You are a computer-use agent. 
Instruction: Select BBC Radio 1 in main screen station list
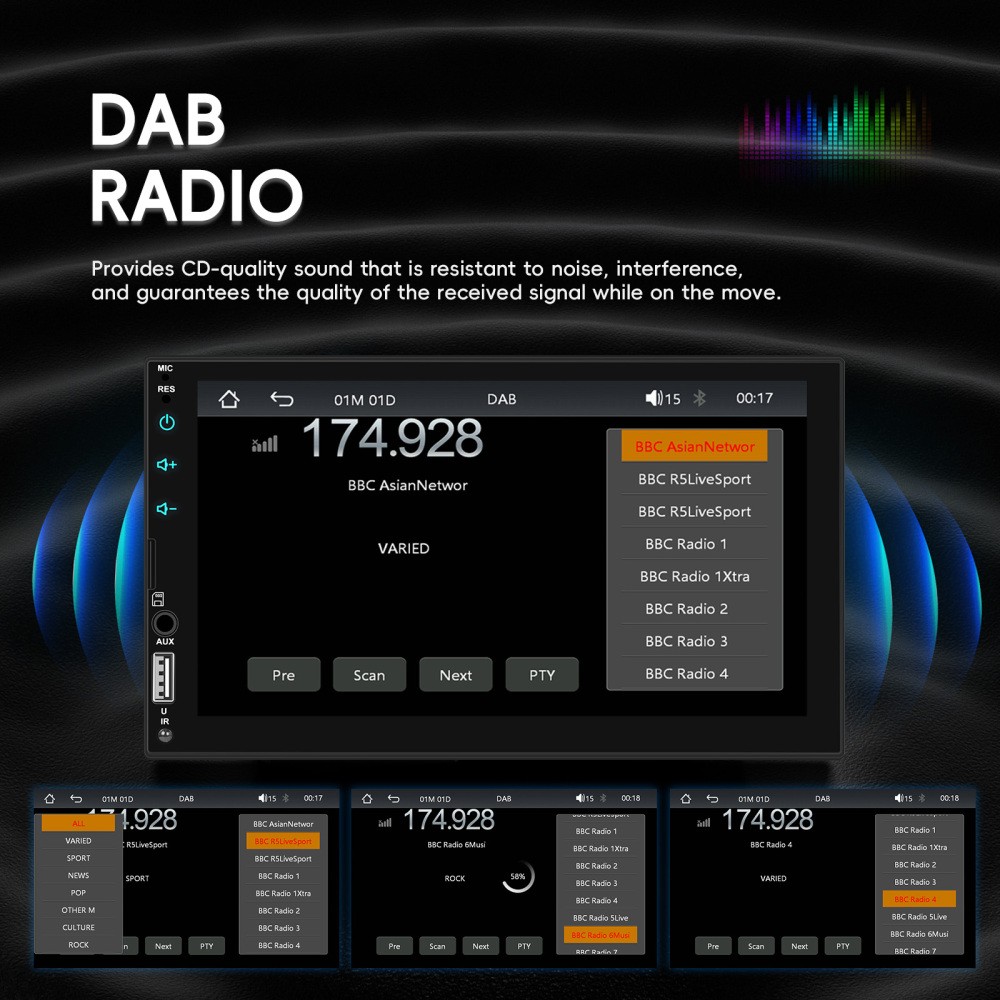[x=695, y=544]
